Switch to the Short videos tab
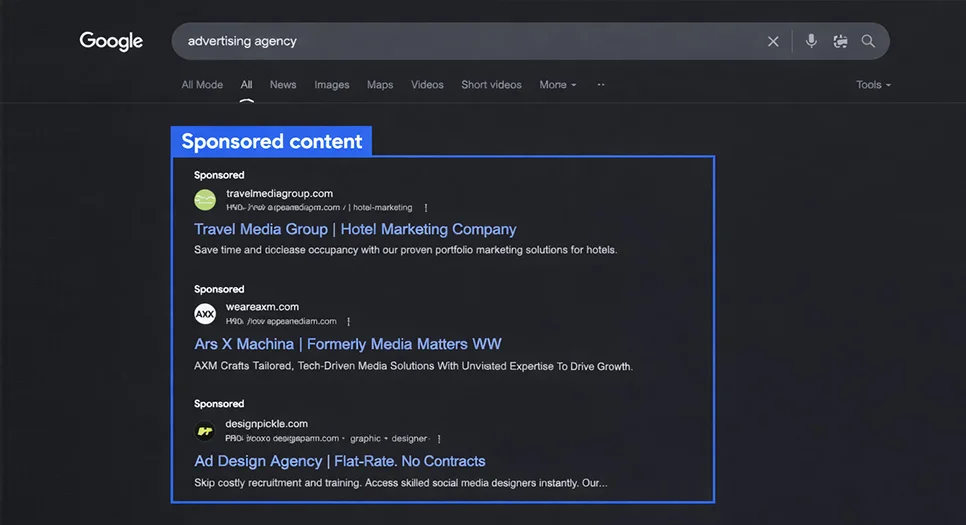 491,84
